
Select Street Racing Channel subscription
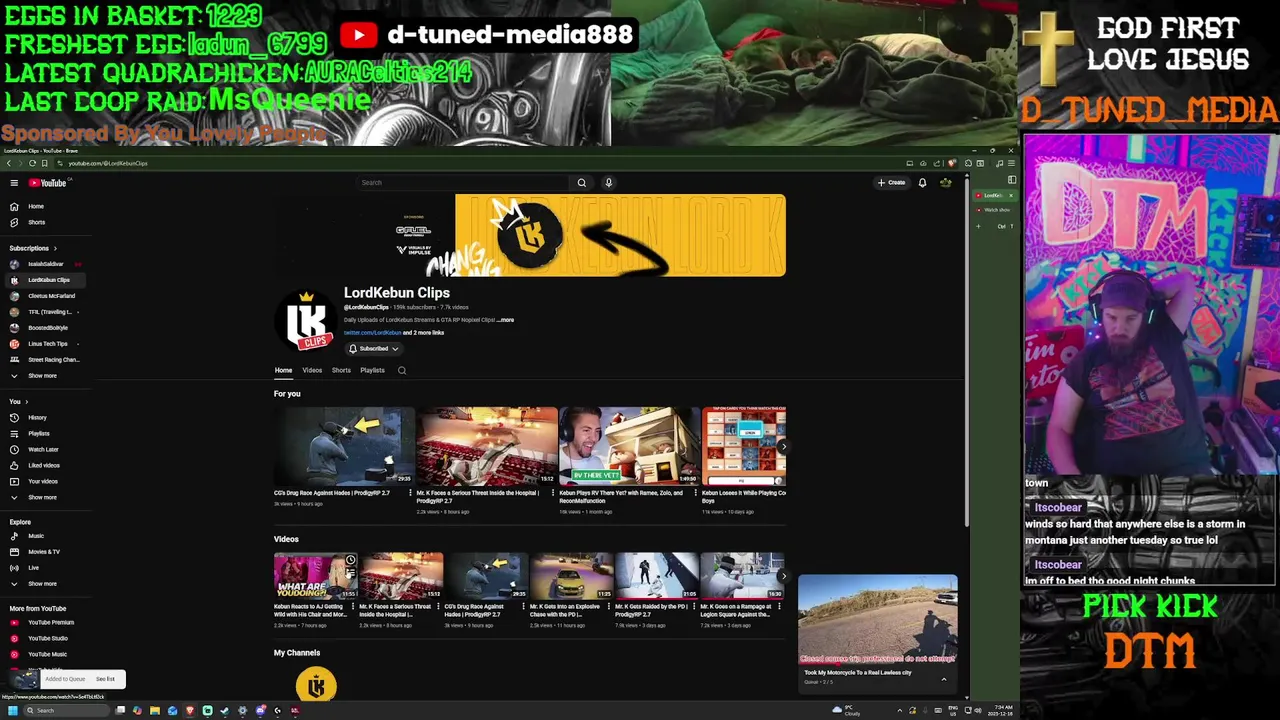45,360
